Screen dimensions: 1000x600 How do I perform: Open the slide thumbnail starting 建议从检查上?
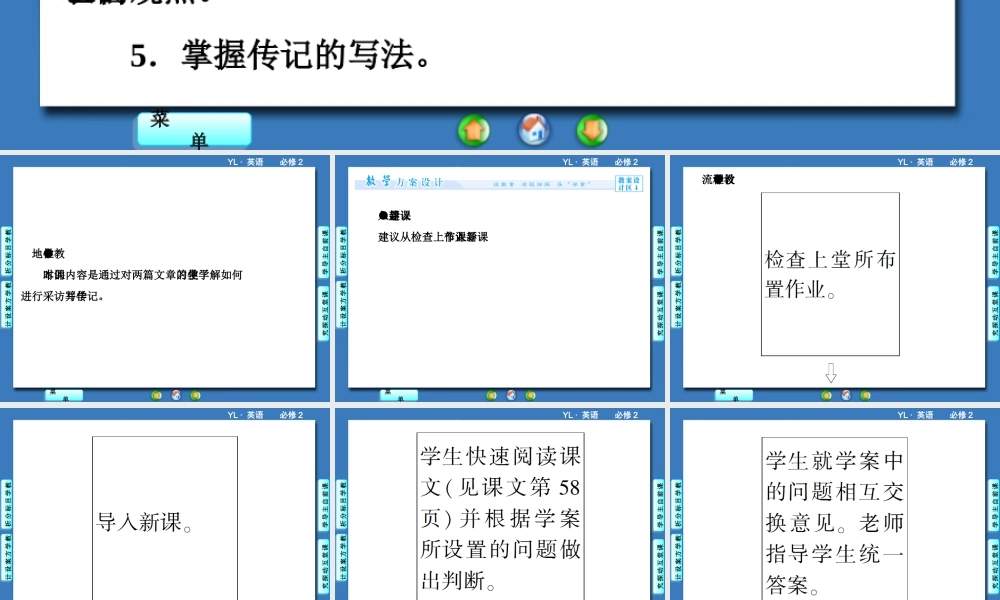pos(499,277)
